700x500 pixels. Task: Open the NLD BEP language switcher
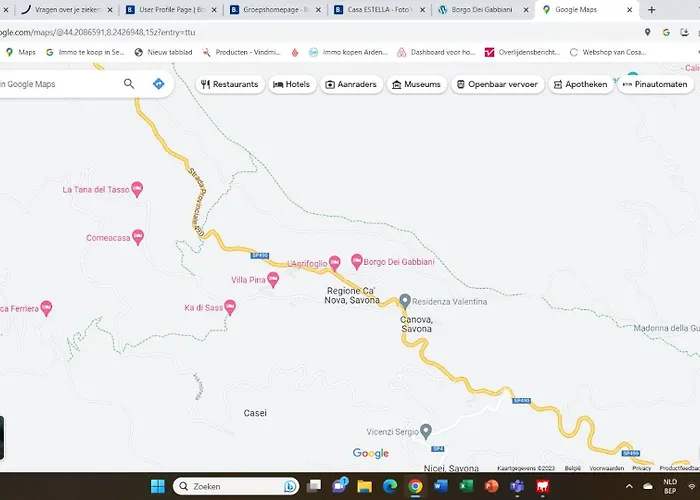click(x=670, y=486)
